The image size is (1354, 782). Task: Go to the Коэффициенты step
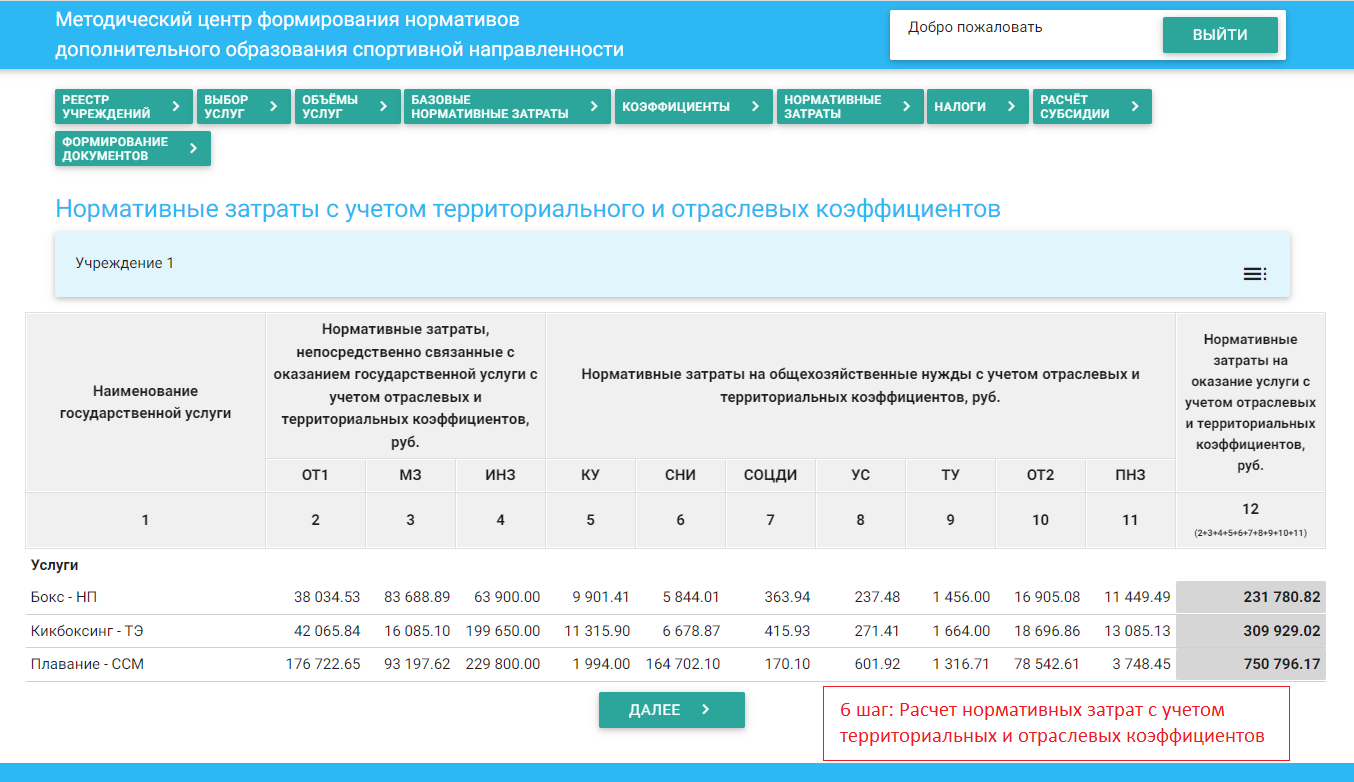point(676,107)
